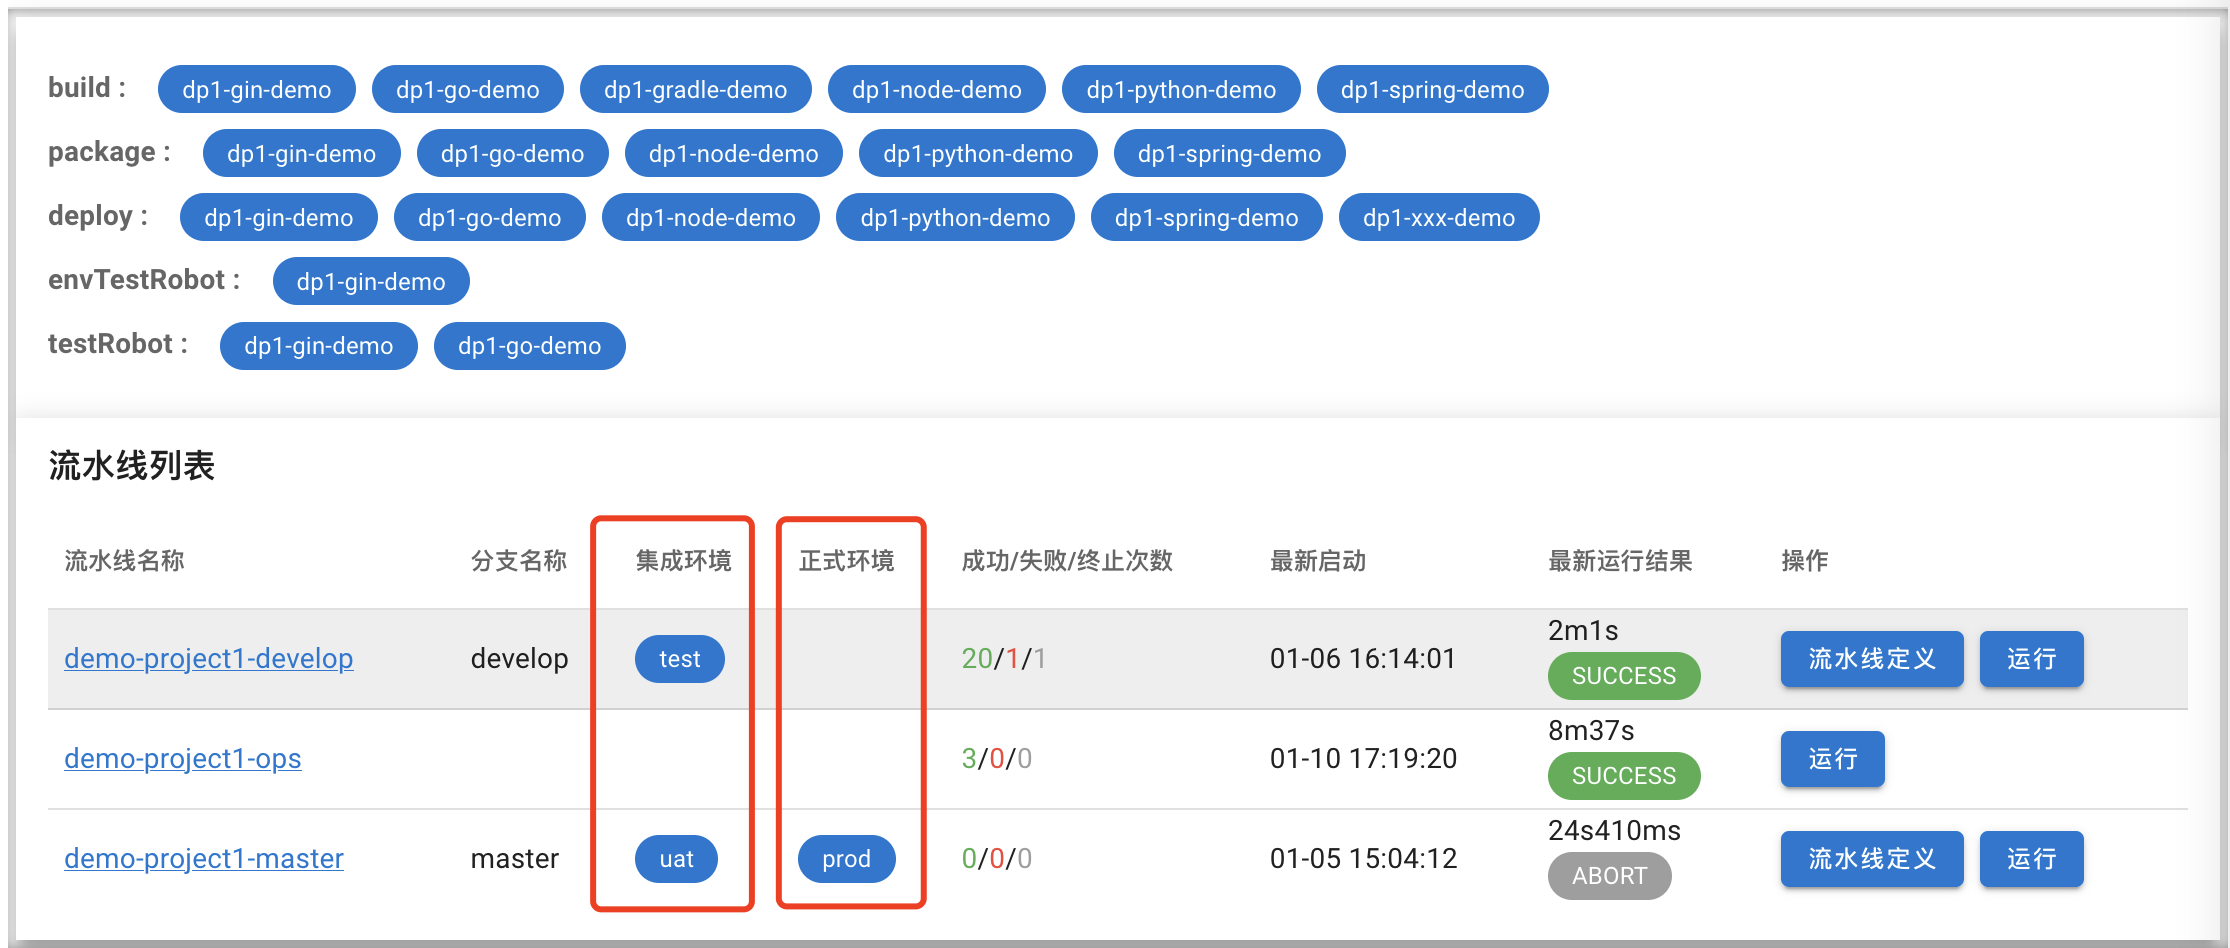Select the dp1-gin-demo build badge
The width and height of the screenshot is (2230, 948).
[256, 89]
